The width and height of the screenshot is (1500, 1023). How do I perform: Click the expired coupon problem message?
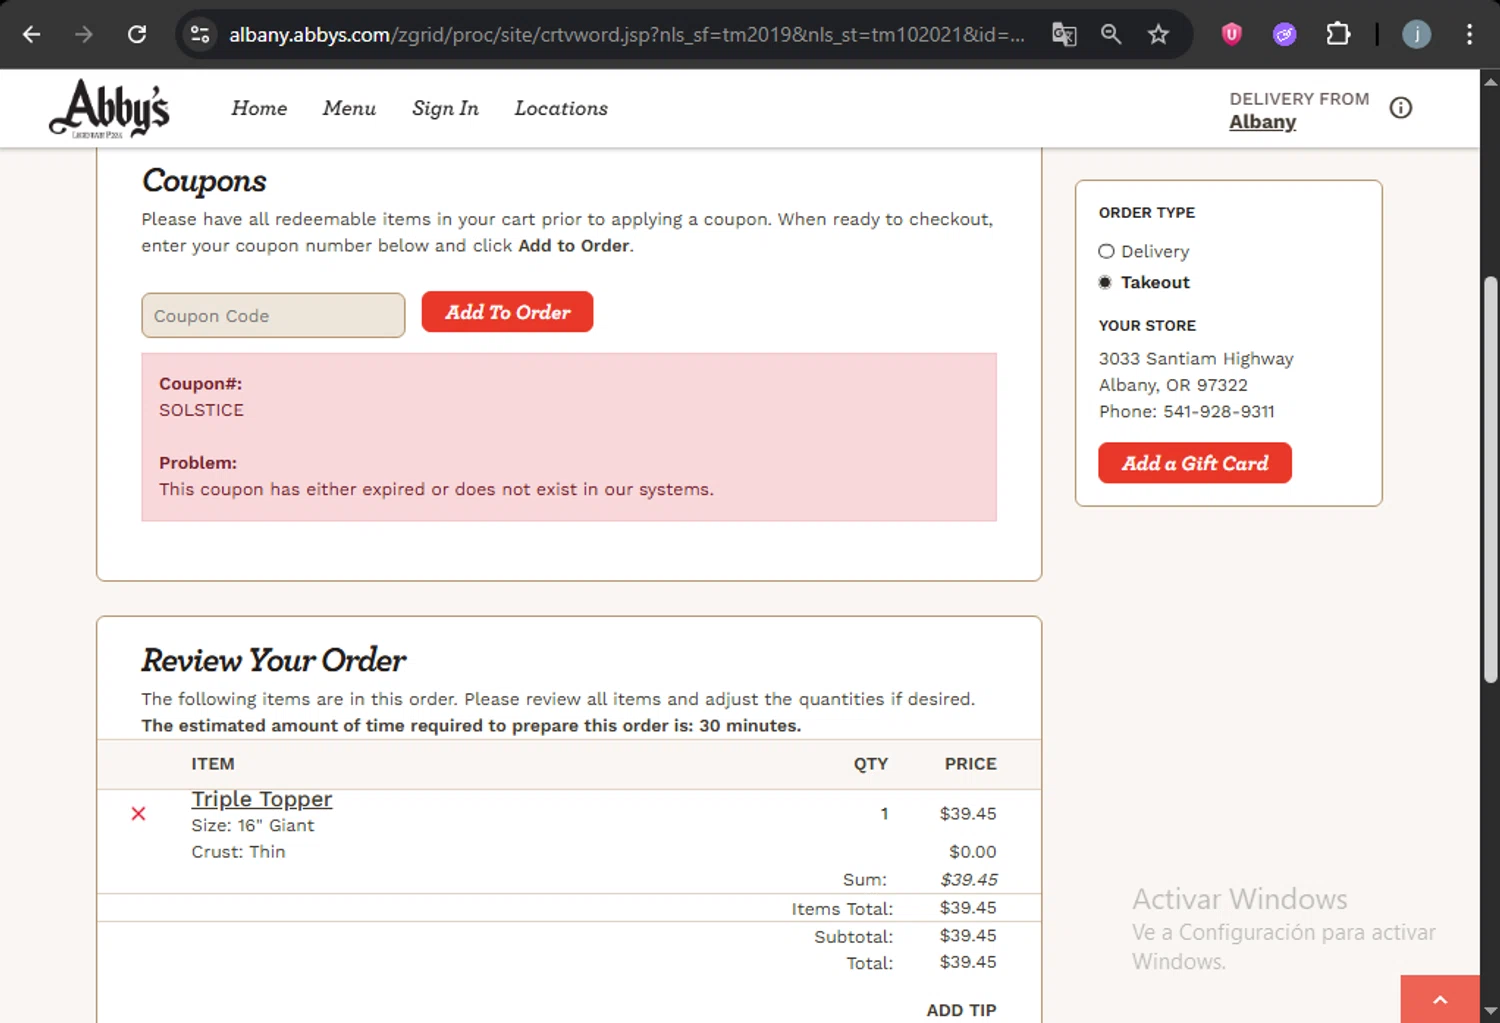click(x=436, y=489)
